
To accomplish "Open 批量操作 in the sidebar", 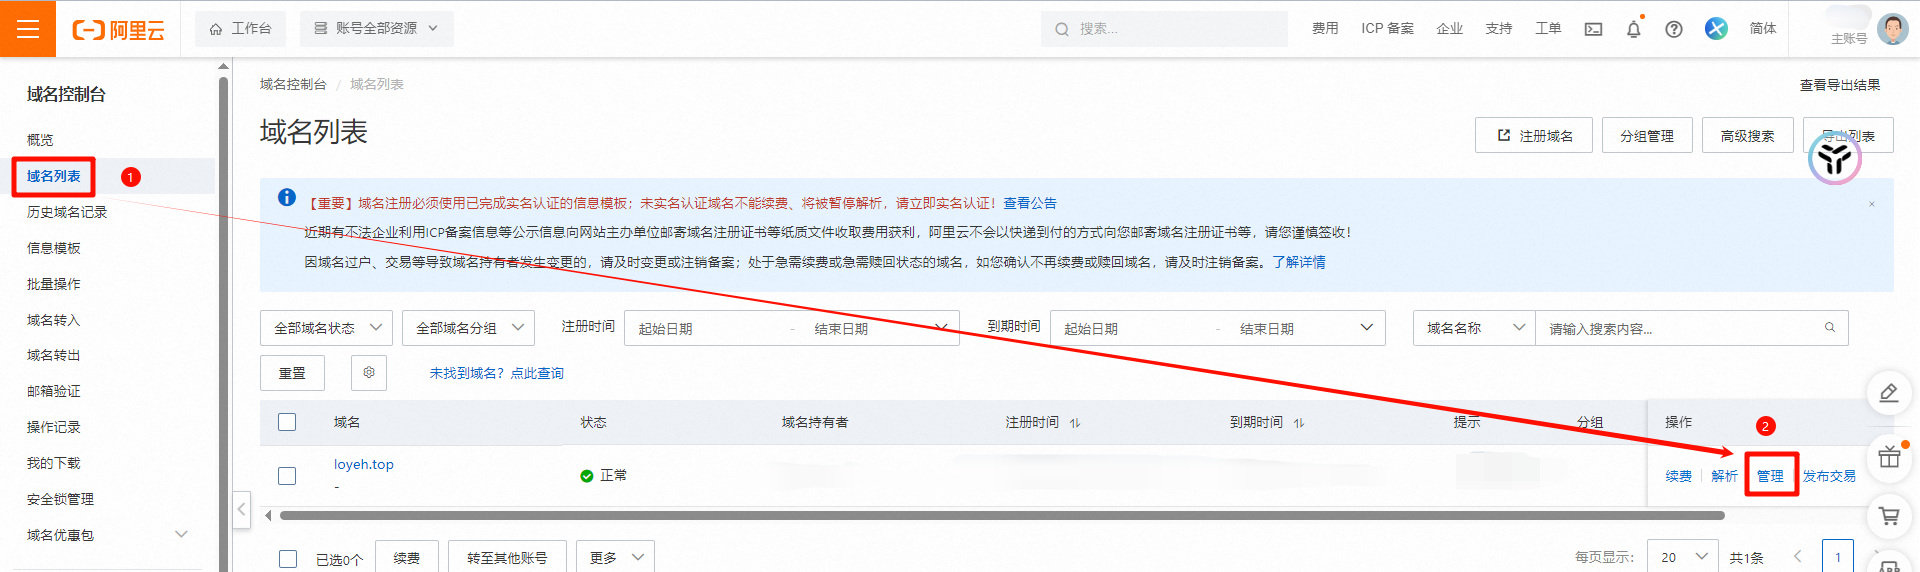I will tap(54, 284).
